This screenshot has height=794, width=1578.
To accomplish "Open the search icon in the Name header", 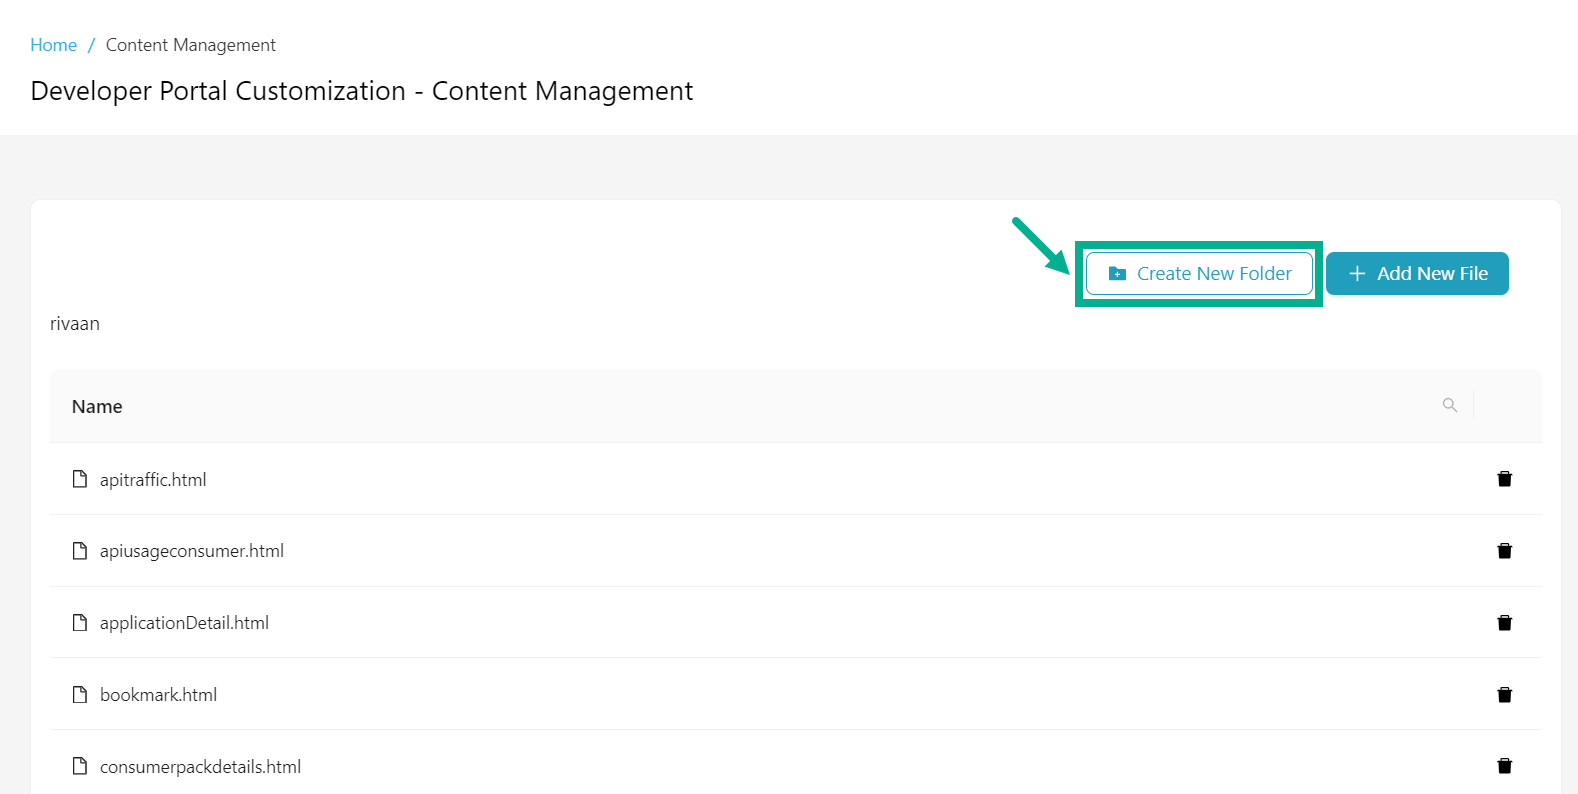I will point(1450,405).
